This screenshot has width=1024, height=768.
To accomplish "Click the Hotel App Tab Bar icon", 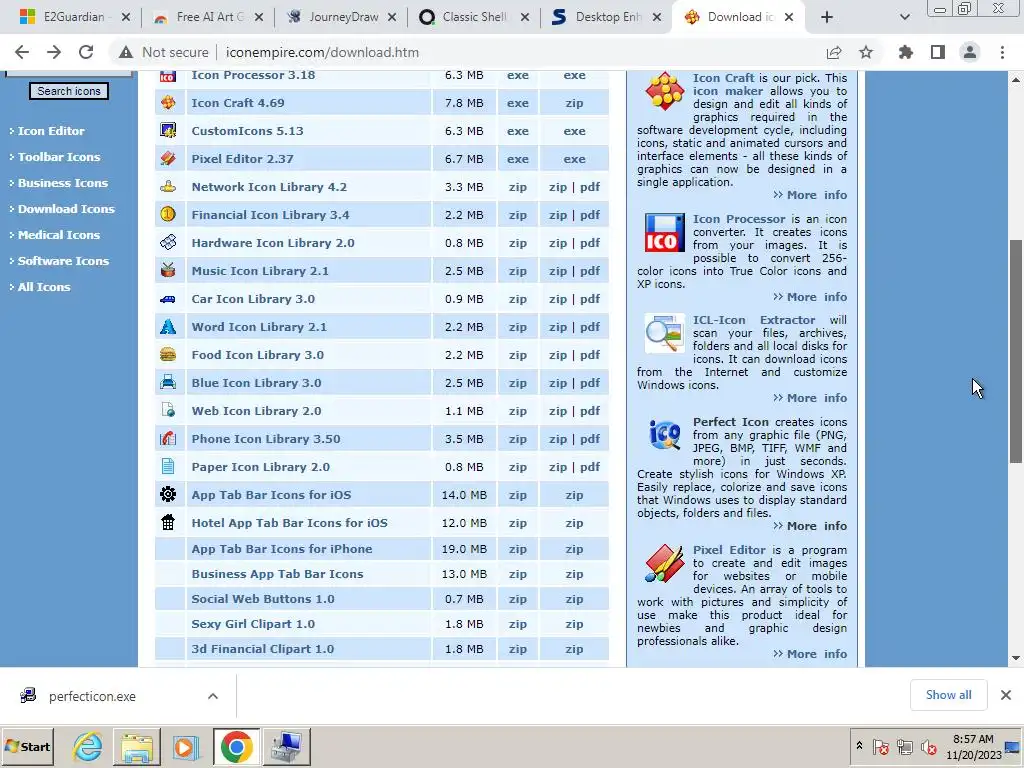I will click(168, 522).
